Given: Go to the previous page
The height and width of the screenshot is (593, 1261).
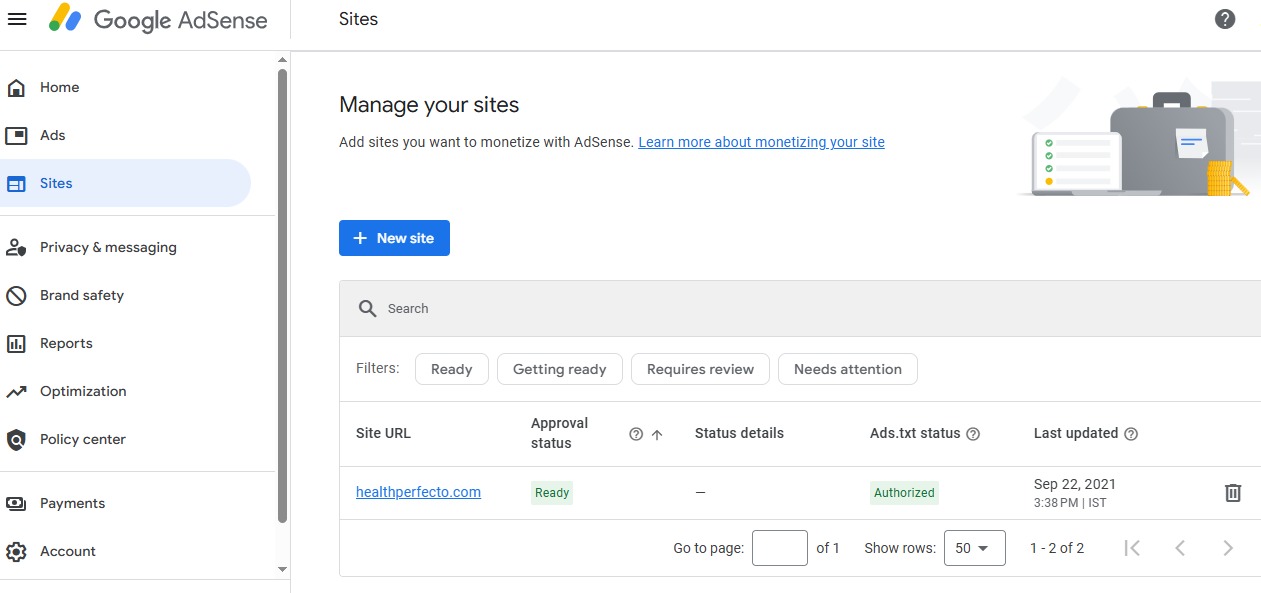Looking at the screenshot, I should [1180, 548].
